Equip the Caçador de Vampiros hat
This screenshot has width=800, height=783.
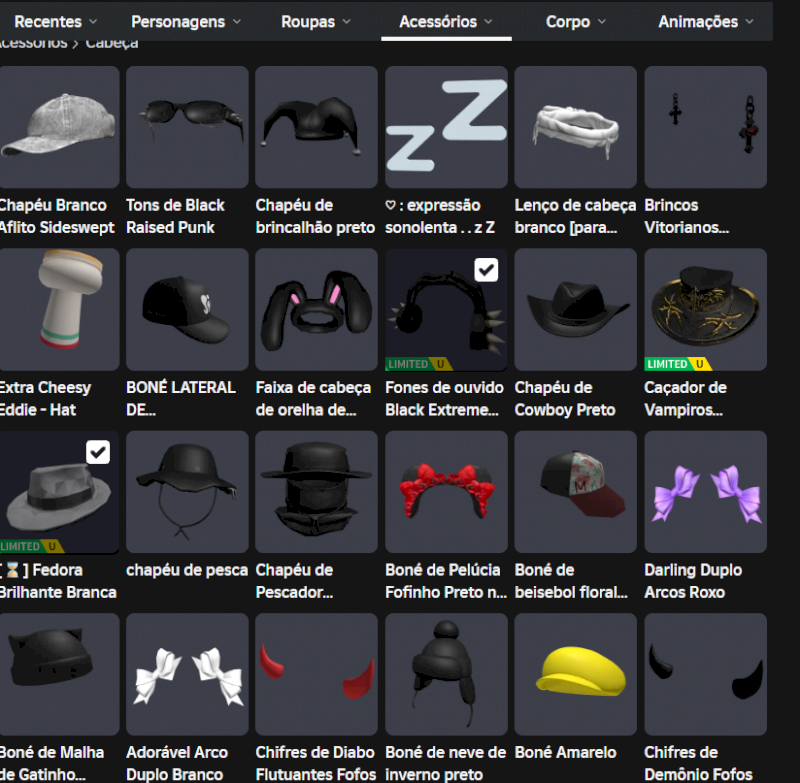click(x=706, y=310)
